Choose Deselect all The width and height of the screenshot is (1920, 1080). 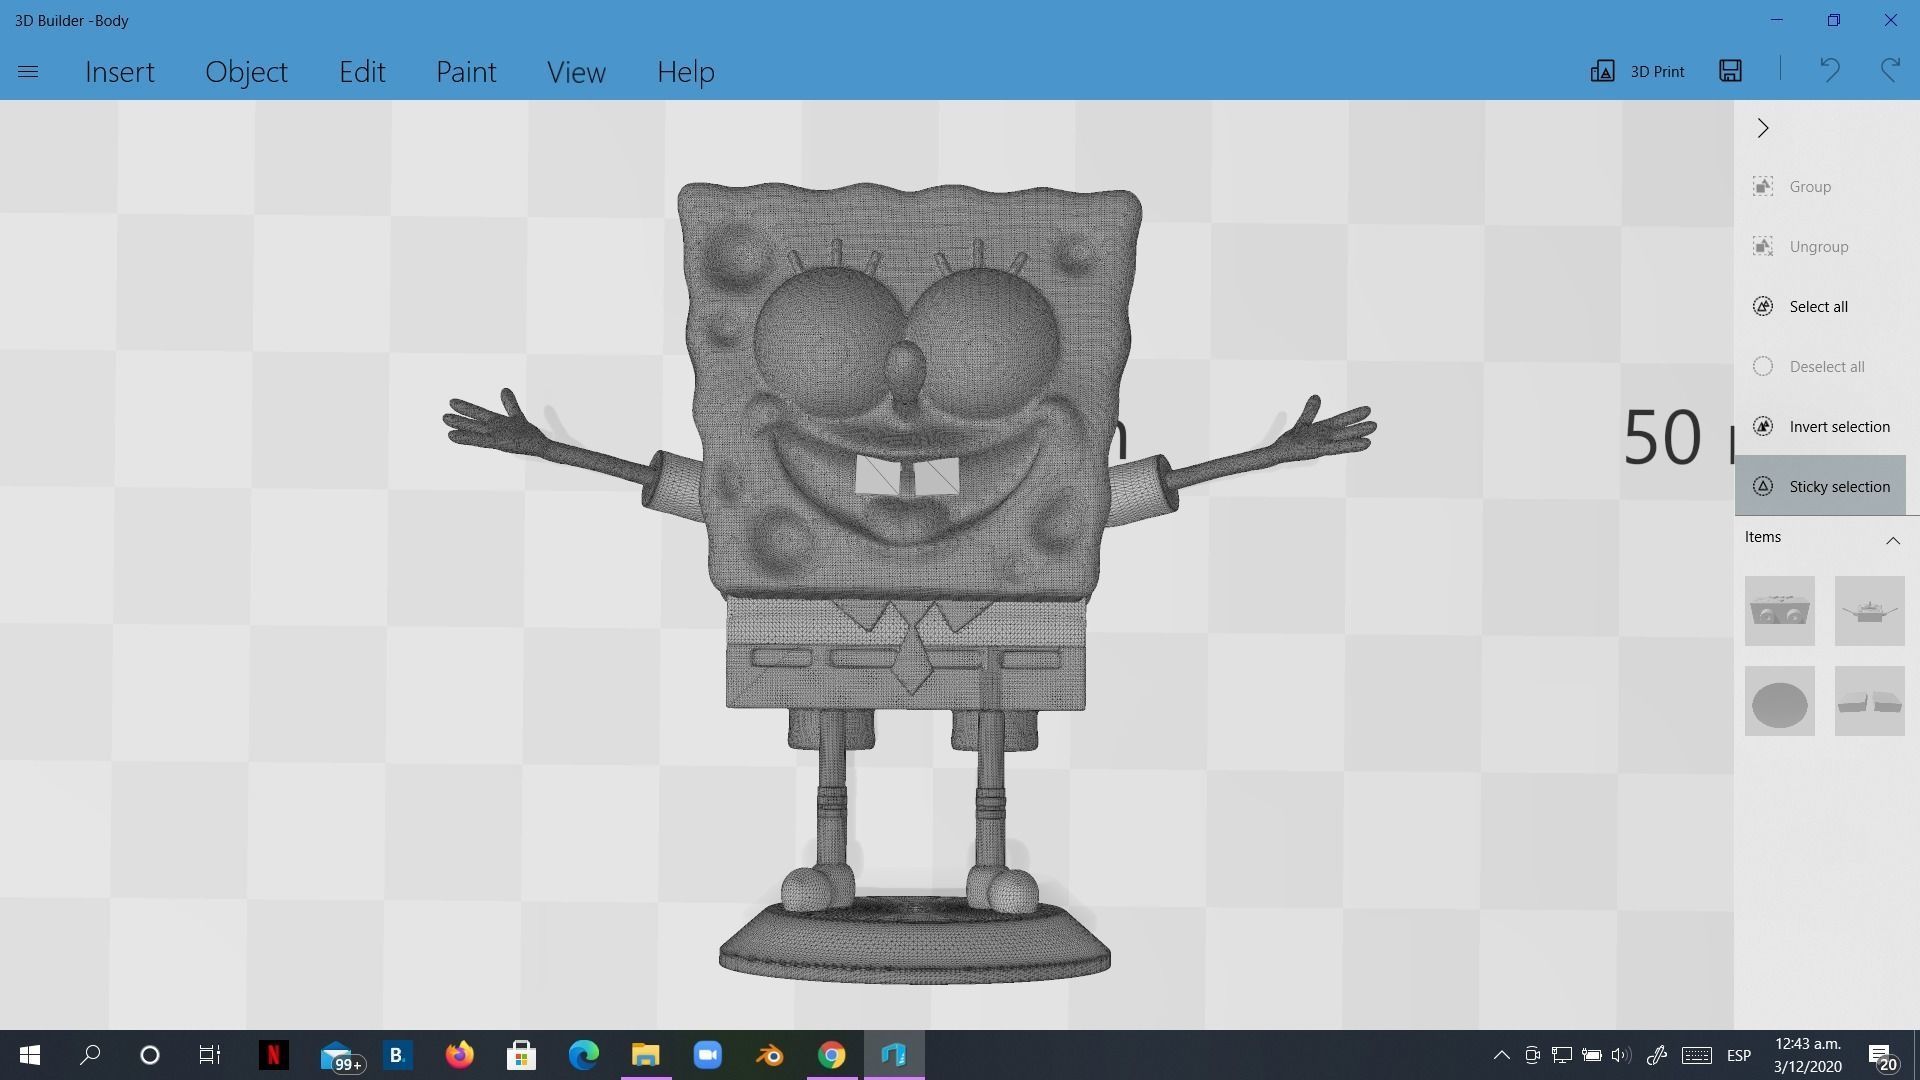(1820, 367)
